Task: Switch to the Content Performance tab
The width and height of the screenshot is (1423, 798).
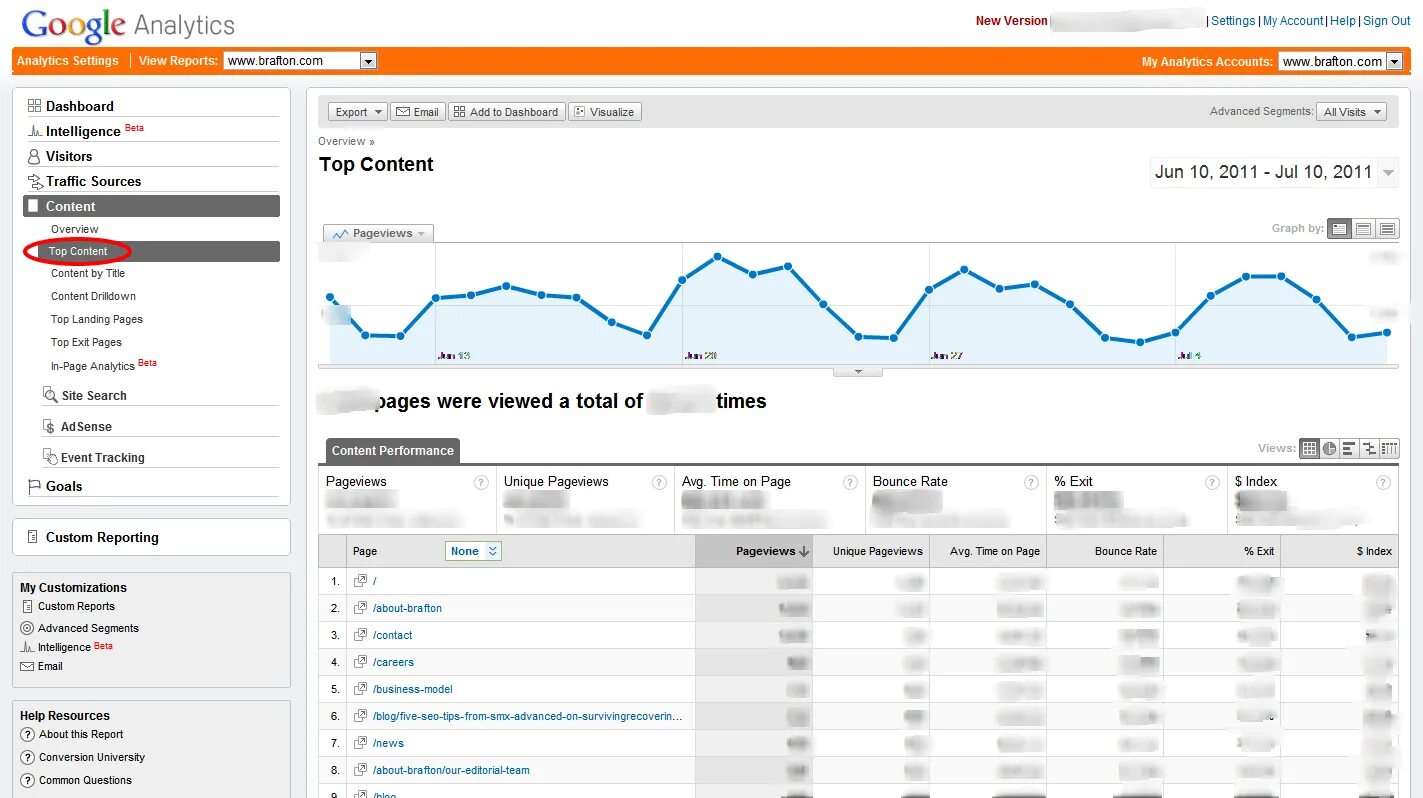Action: 392,451
